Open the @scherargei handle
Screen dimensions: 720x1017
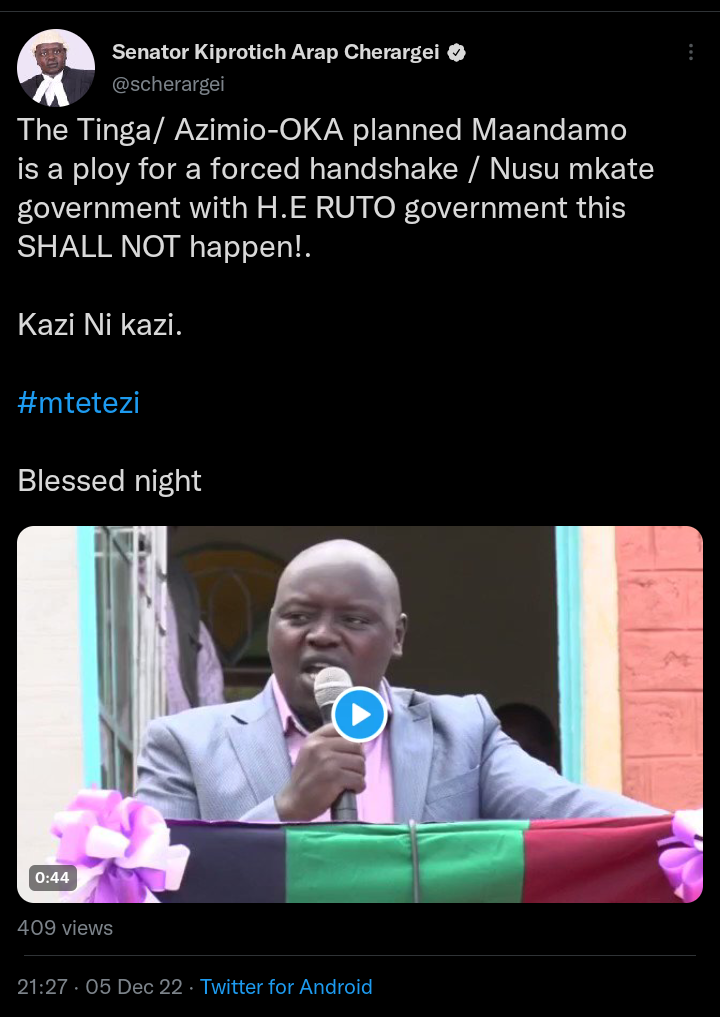point(168,84)
